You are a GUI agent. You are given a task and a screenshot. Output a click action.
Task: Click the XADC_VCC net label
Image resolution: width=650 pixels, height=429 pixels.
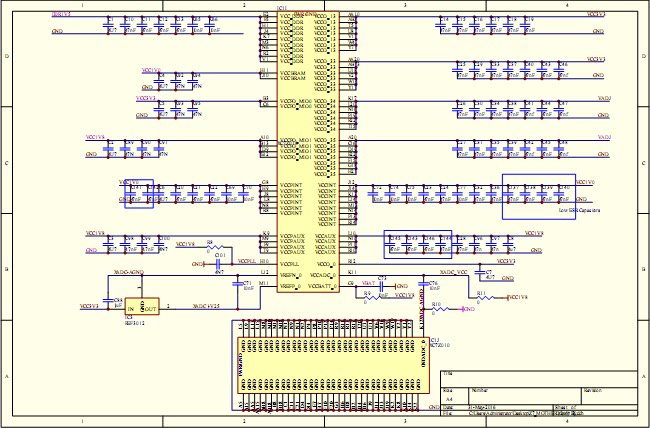click(454, 272)
